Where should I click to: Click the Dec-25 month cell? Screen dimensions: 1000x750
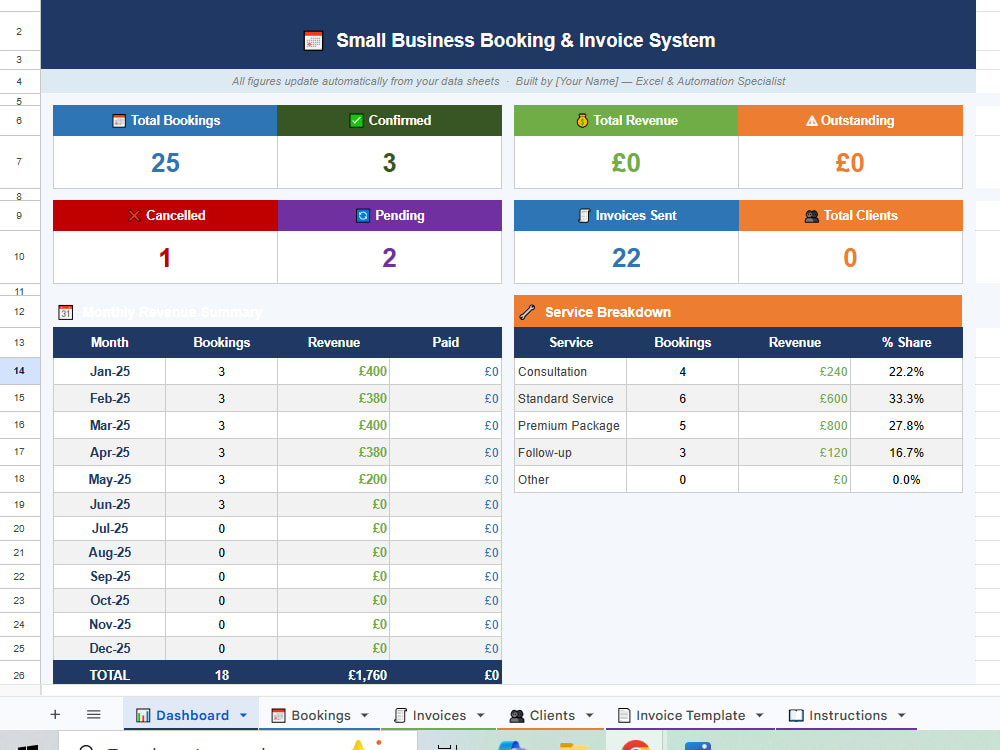click(x=109, y=649)
